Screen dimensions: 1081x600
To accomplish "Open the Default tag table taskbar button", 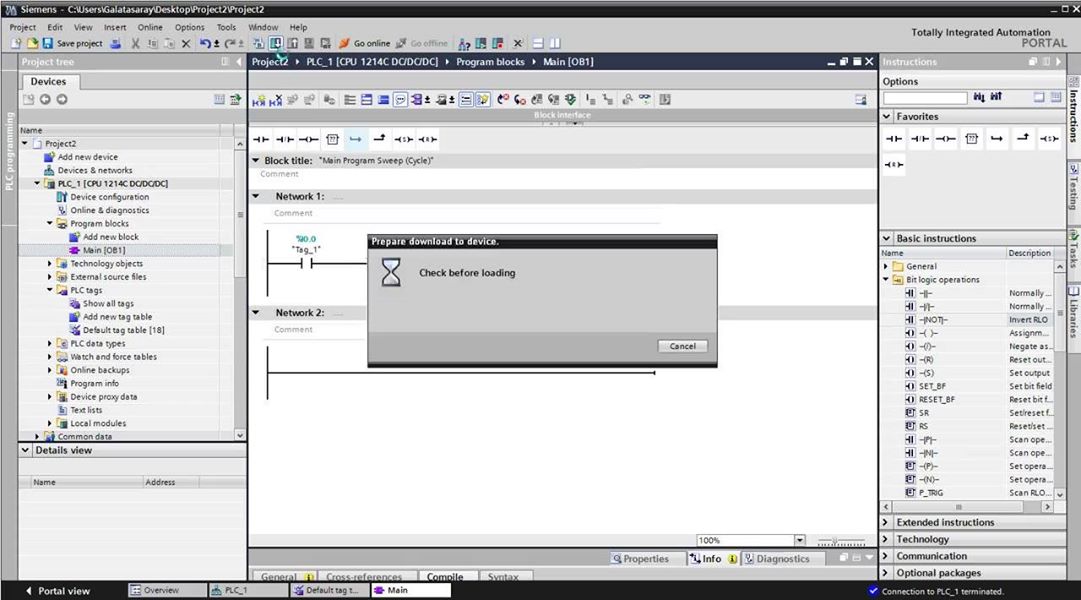I will [330, 590].
